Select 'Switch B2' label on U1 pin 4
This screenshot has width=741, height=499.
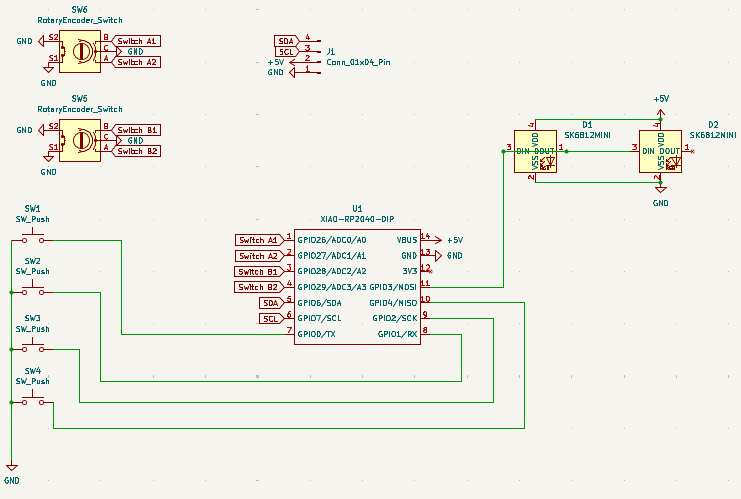click(258, 287)
